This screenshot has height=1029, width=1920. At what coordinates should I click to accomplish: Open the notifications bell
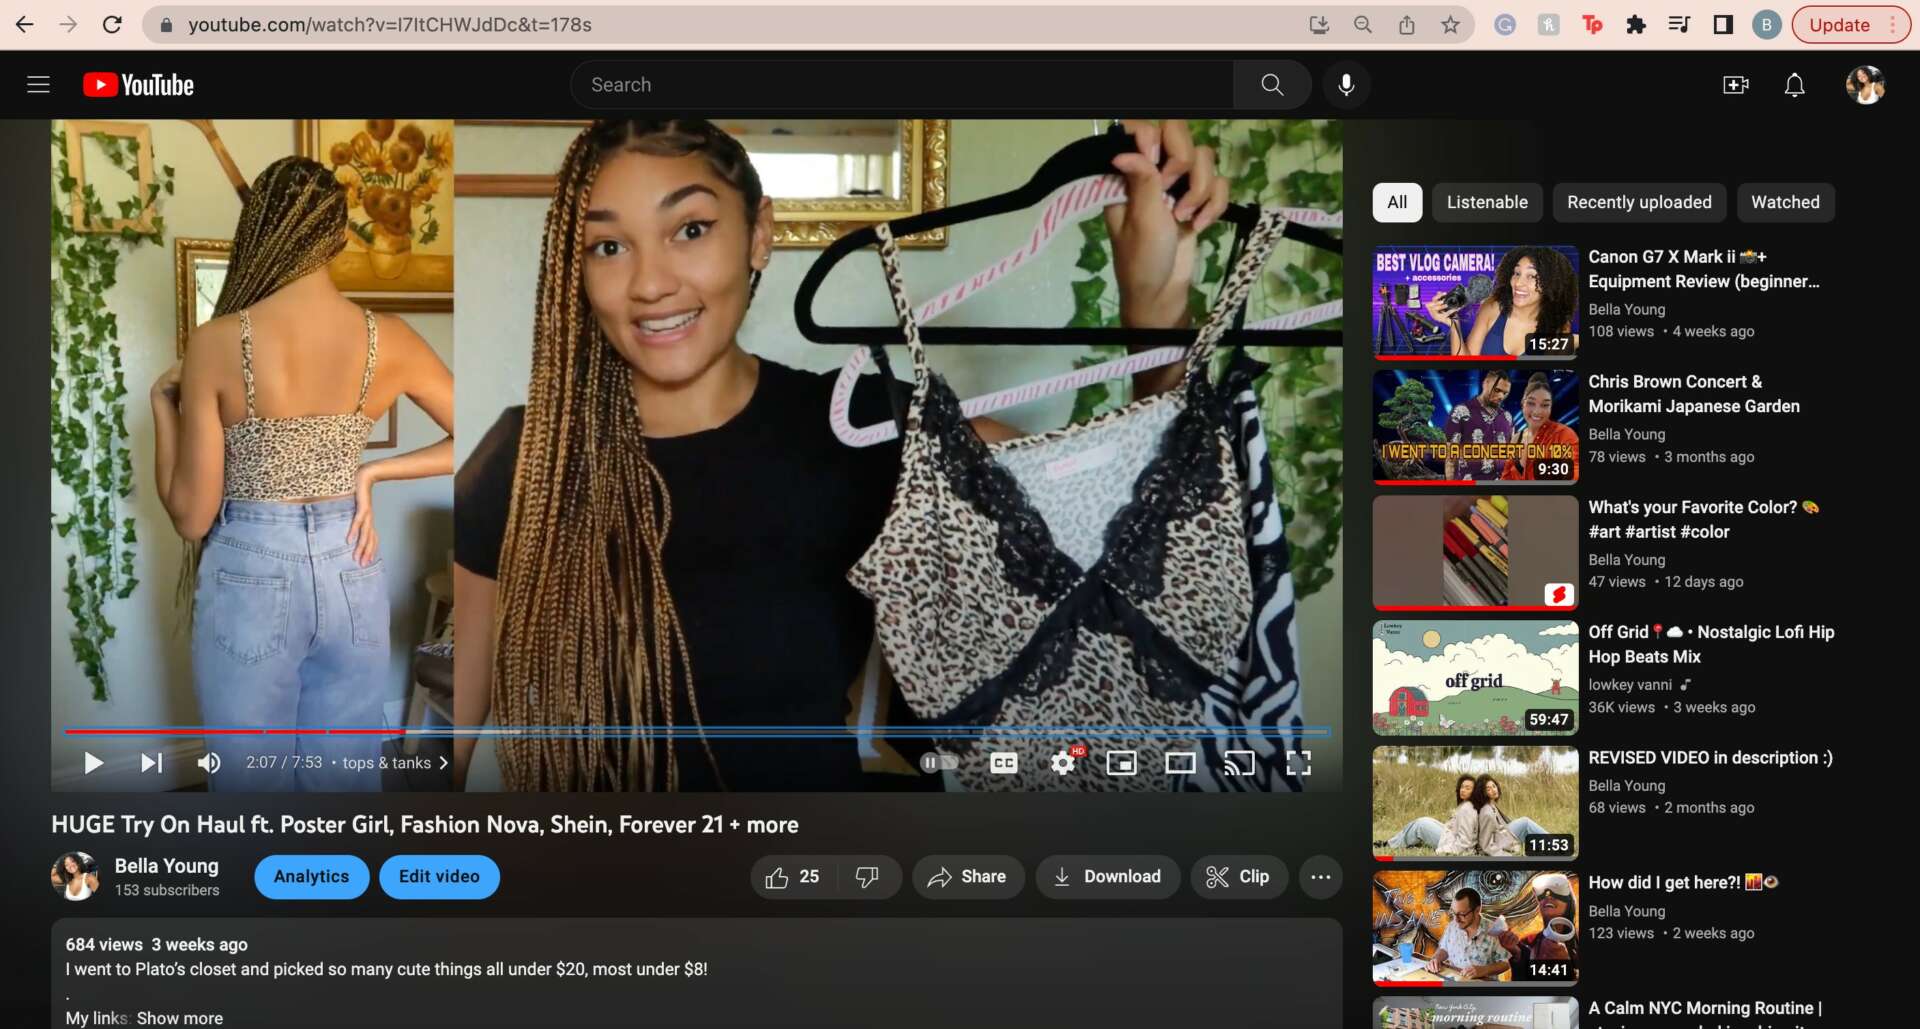pyautogui.click(x=1795, y=85)
